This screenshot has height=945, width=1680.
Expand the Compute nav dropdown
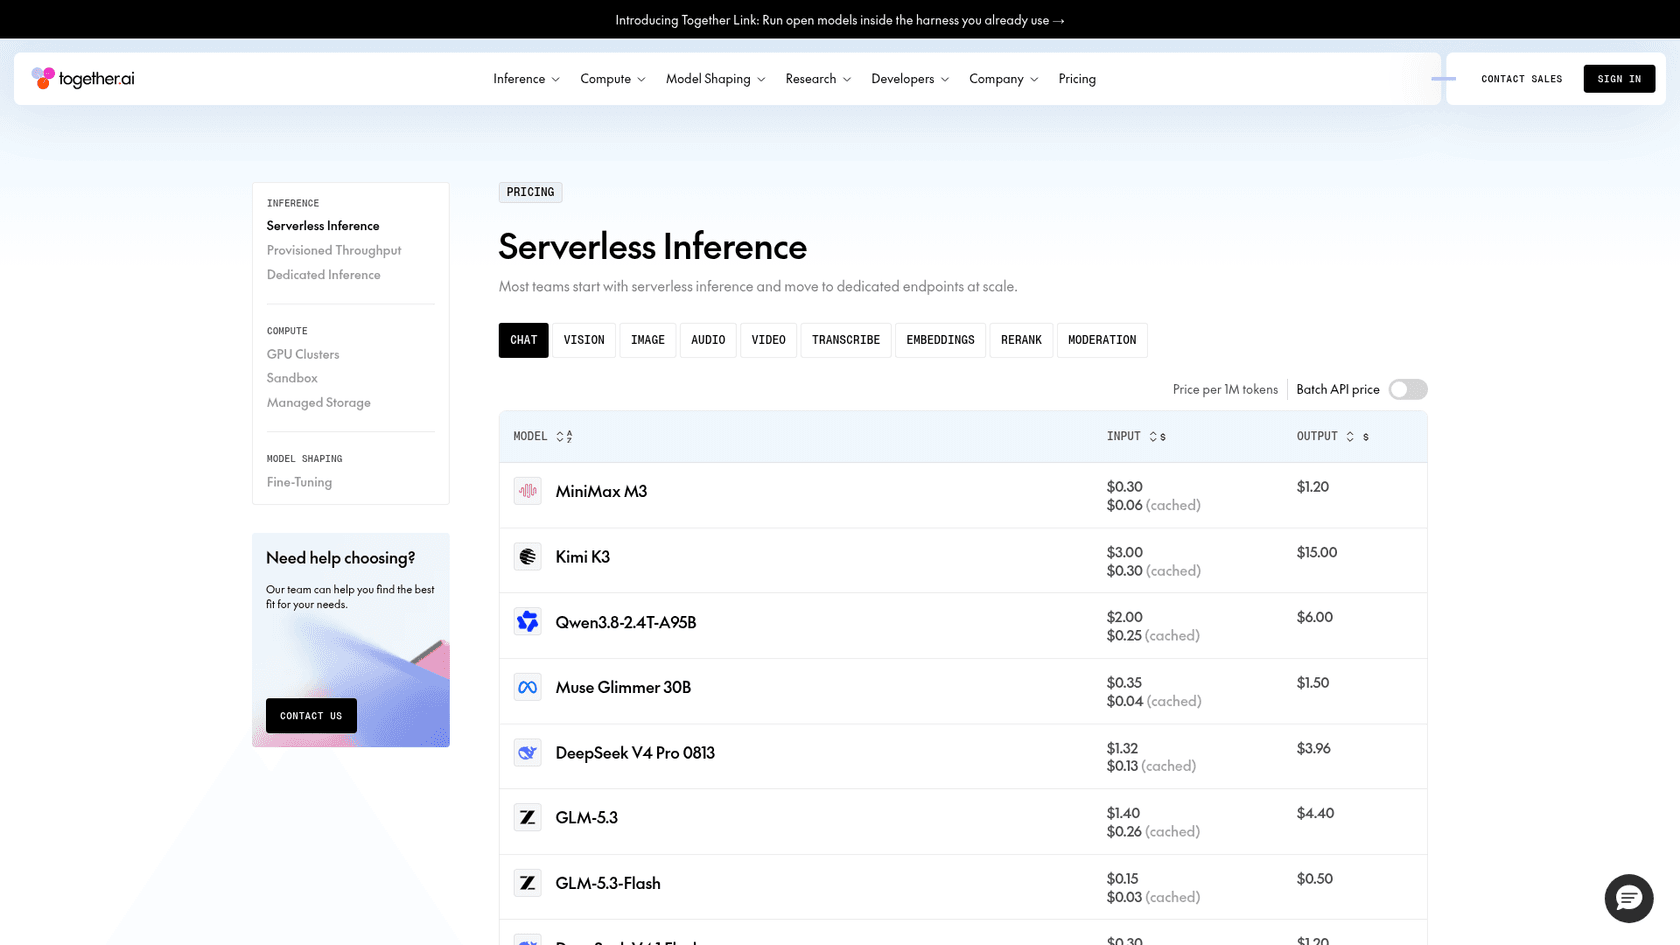tap(613, 78)
